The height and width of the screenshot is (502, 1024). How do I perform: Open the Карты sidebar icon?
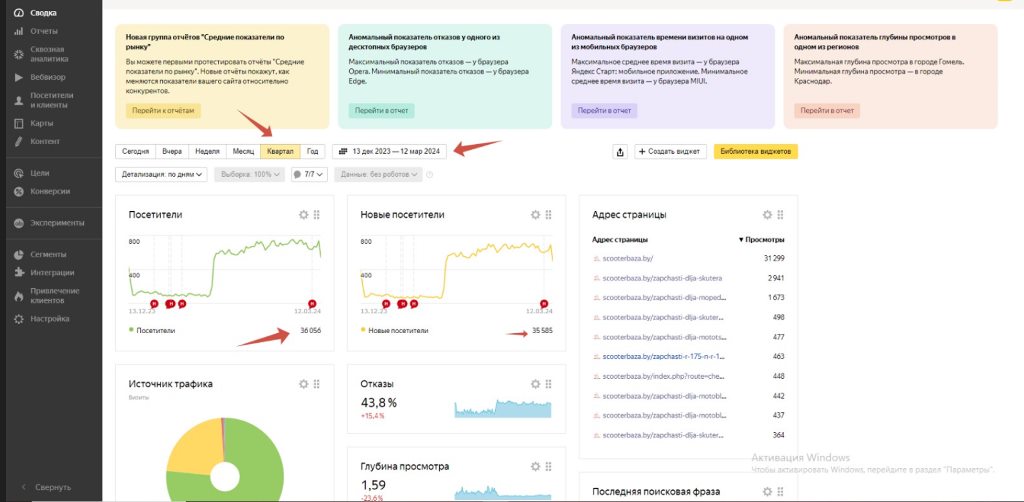(x=18, y=123)
